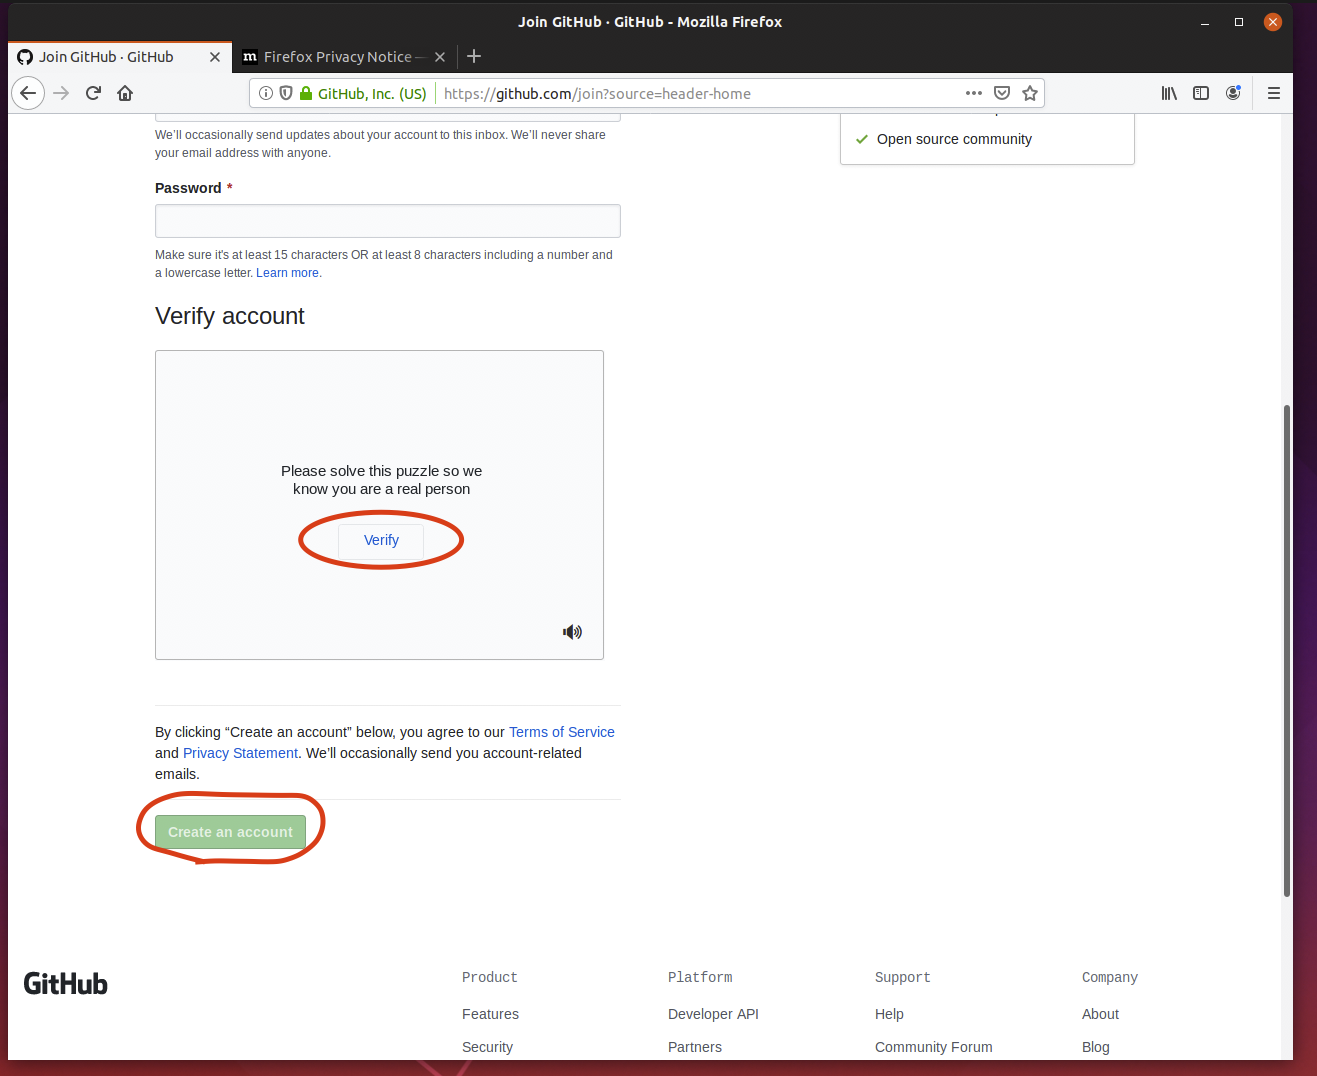Viewport: 1317px width, 1076px height.
Task: Click the Support footer heading
Action: 903,977
